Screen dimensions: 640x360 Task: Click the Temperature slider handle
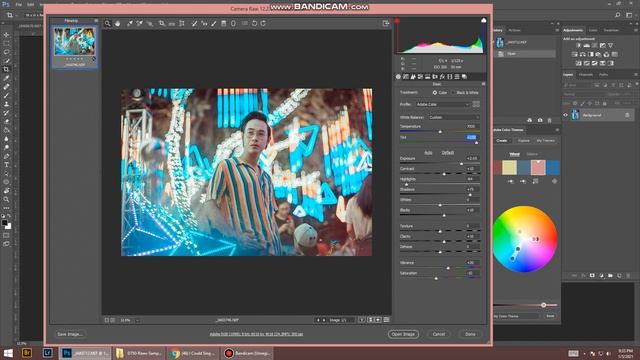440,132
